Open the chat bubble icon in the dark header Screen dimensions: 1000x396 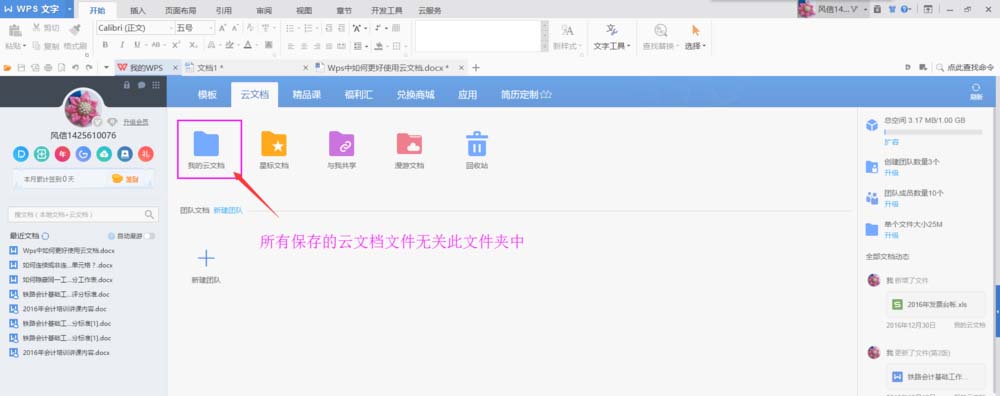point(142,85)
